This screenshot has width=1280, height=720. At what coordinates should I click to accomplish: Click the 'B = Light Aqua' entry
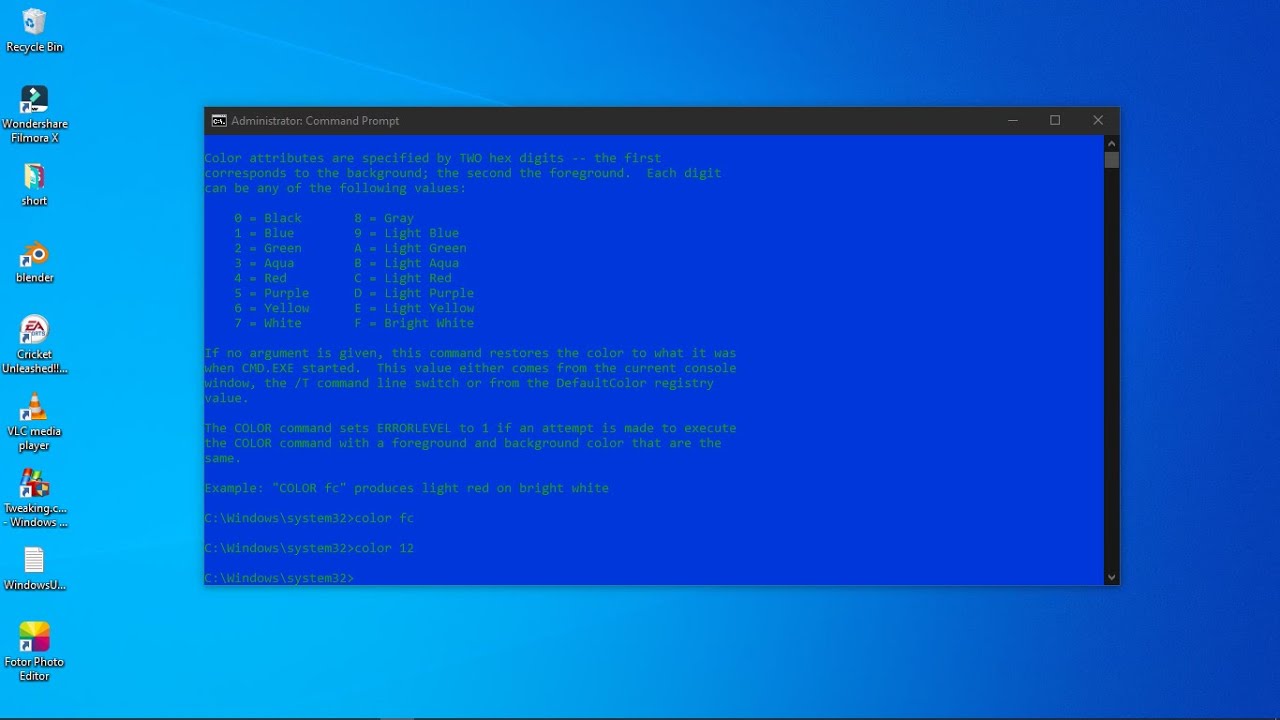pyautogui.click(x=407, y=263)
